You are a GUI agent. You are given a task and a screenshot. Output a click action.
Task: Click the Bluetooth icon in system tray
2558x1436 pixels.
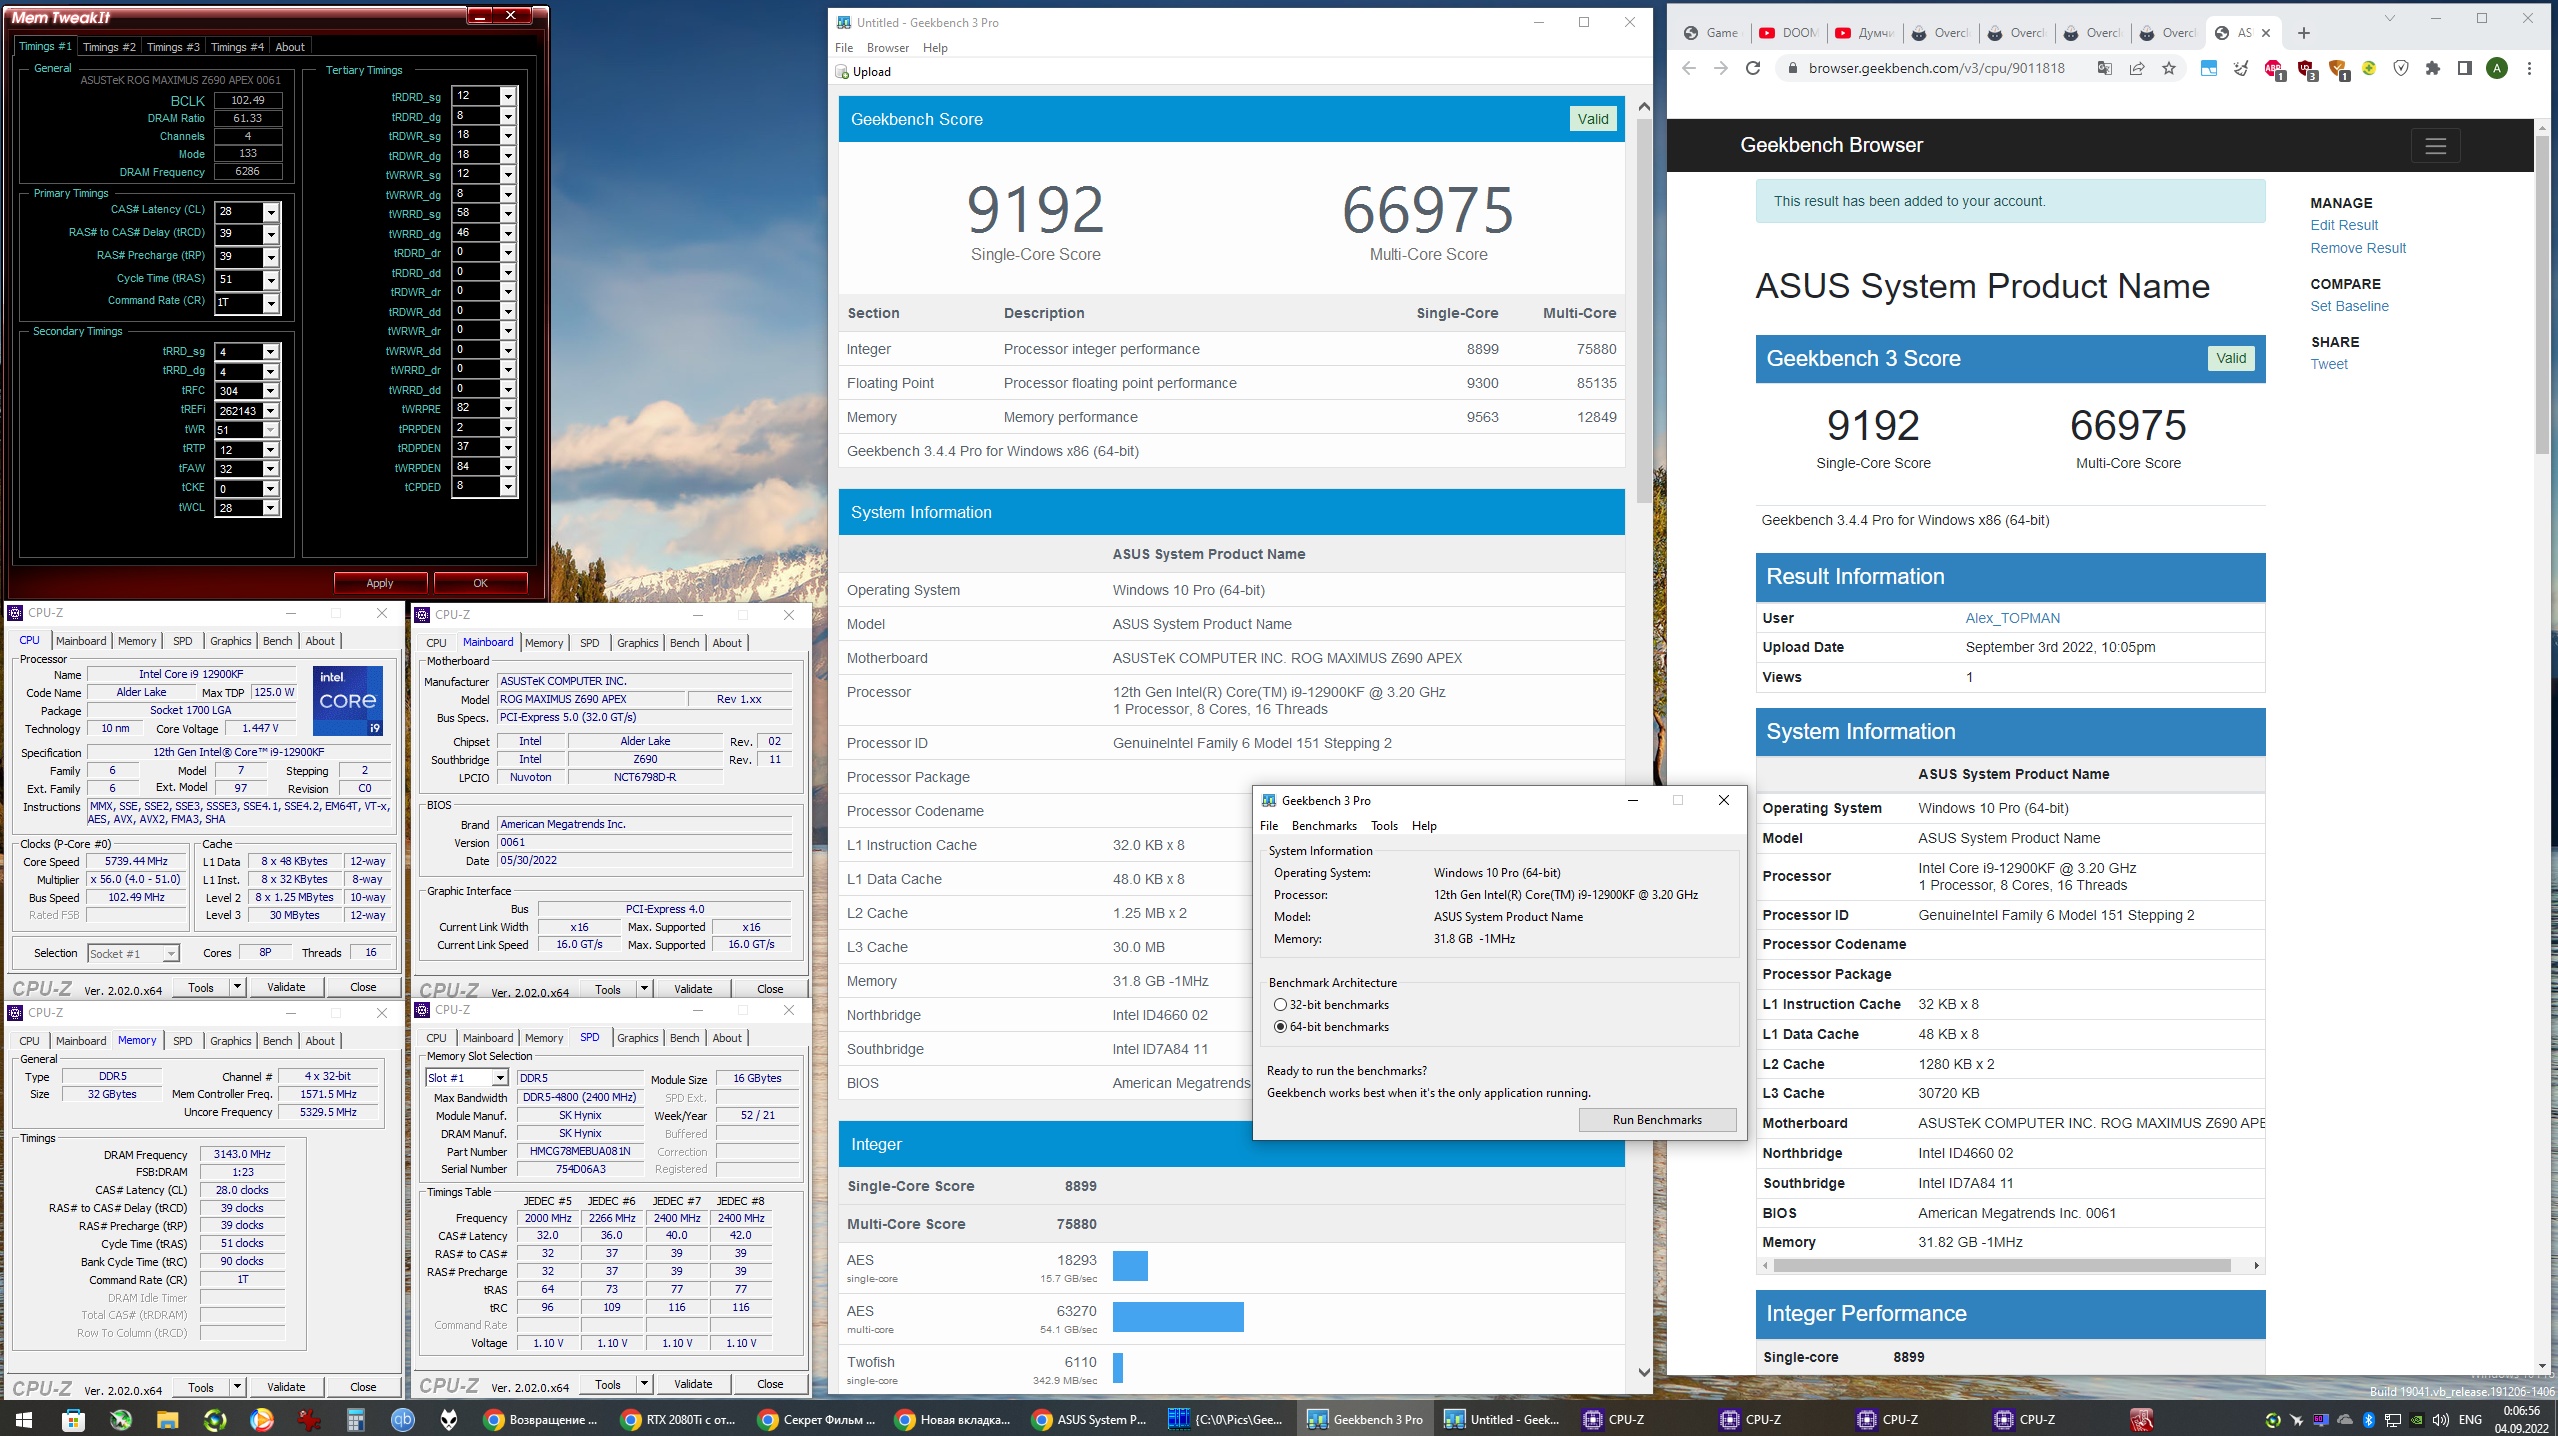coord(2369,1419)
